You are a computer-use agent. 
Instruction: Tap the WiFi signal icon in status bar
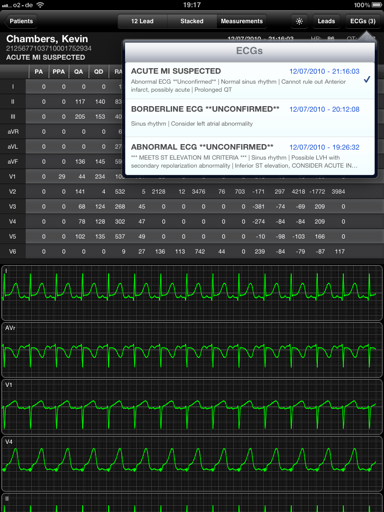[40, 5]
